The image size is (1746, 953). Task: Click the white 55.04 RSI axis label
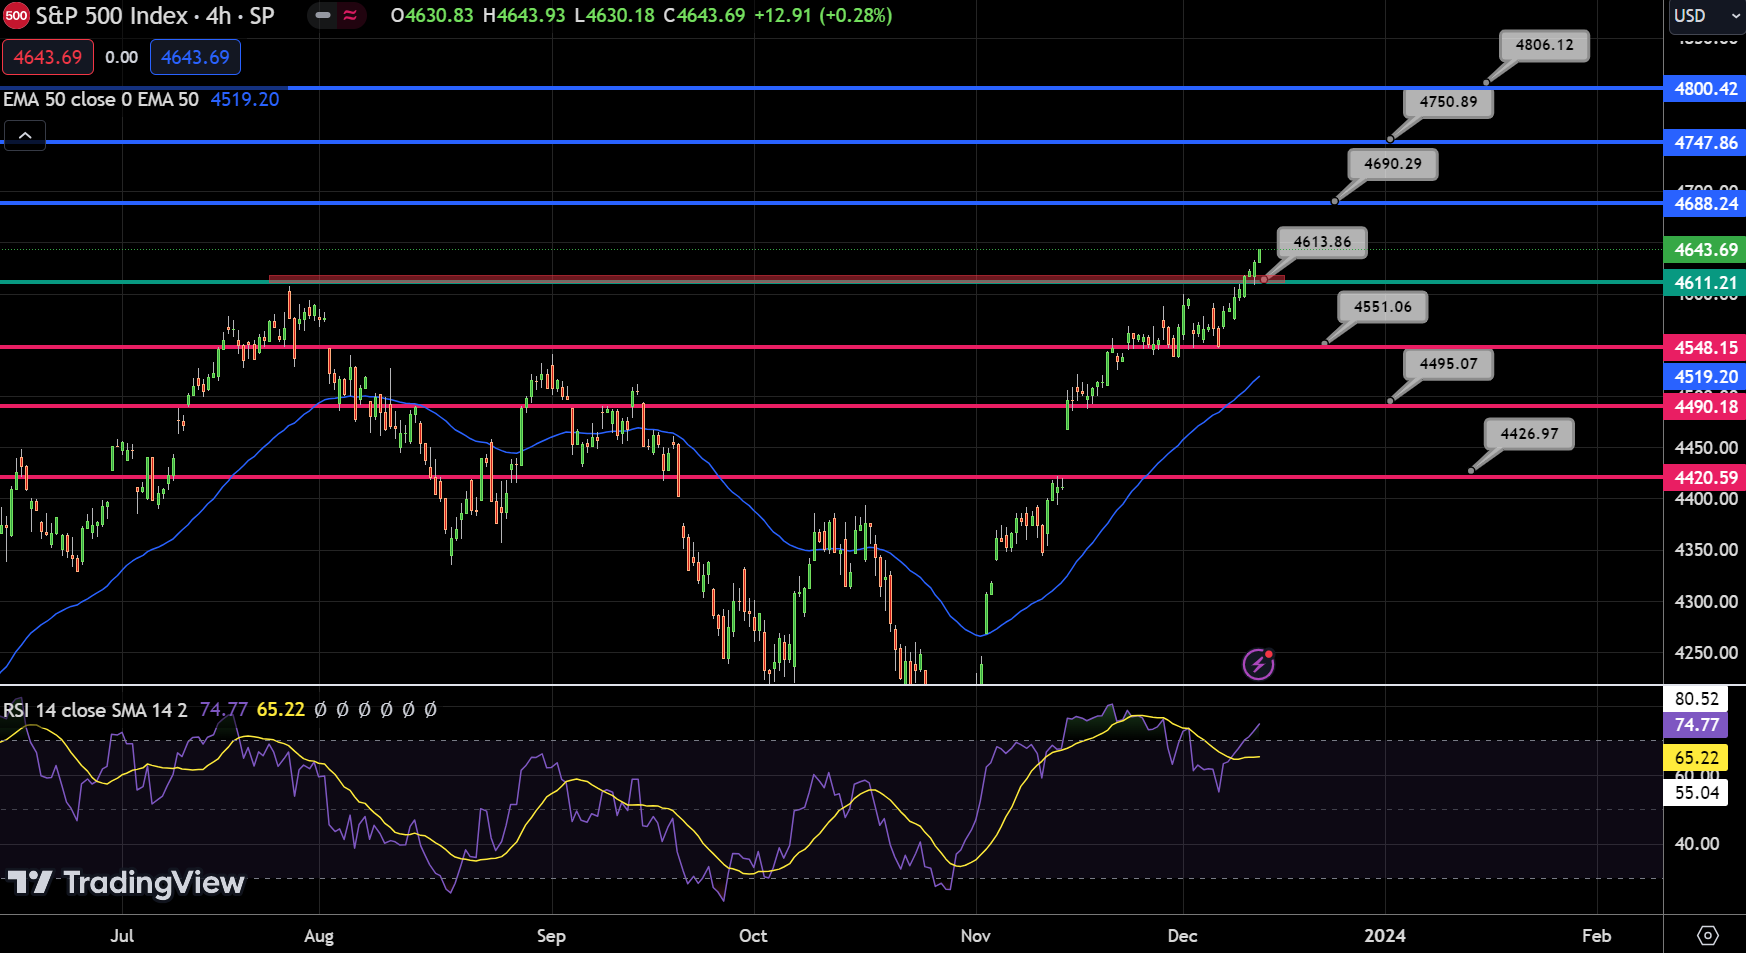pyautogui.click(x=1696, y=793)
